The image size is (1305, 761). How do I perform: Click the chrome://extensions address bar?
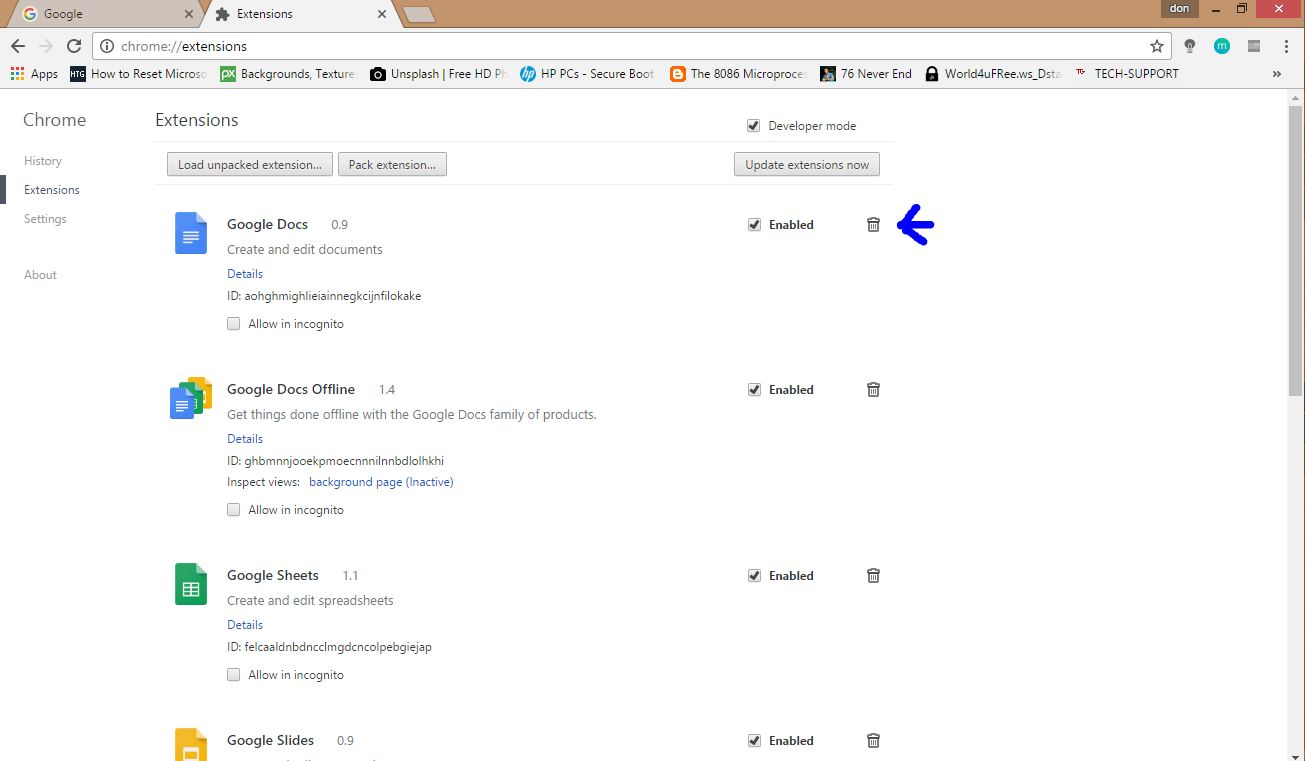[632, 46]
